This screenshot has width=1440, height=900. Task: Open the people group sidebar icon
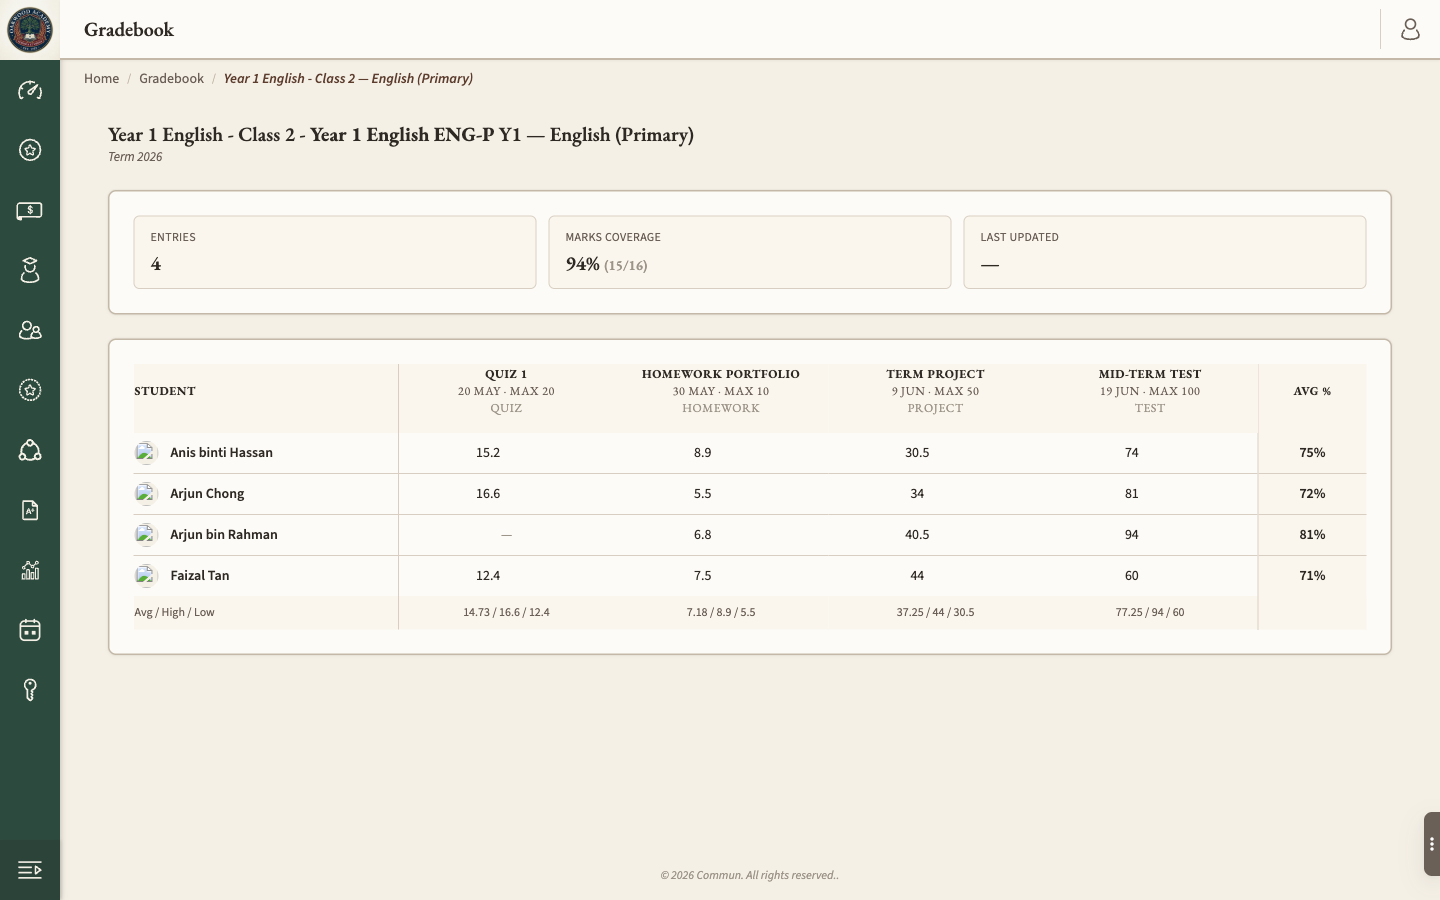(x=30, y=330)
